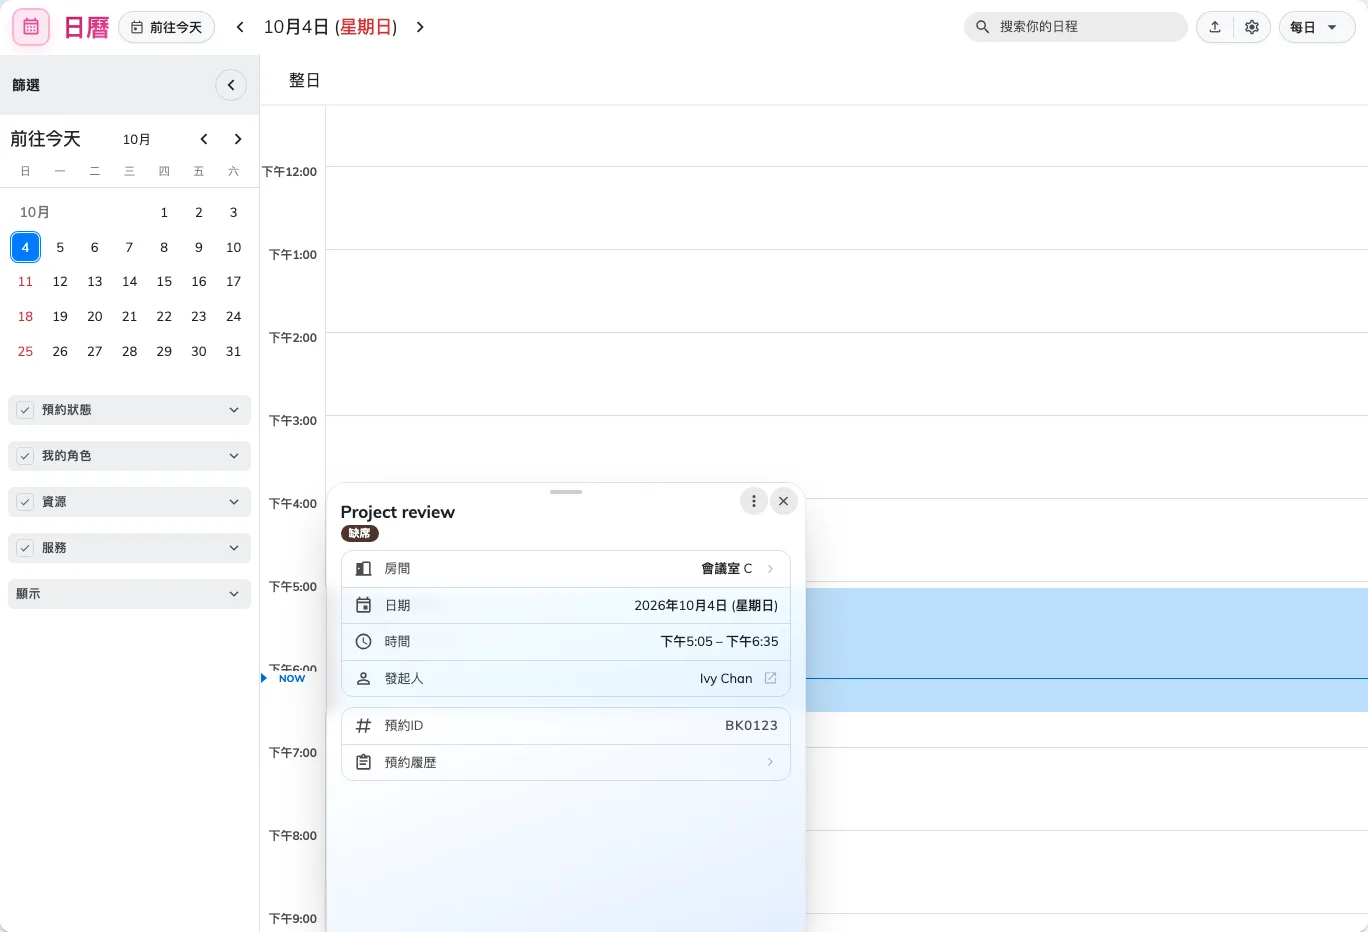This screenshot has width=1368, height=932.
Task: Open settings via gear icon
Action: tap(1252, 27)
